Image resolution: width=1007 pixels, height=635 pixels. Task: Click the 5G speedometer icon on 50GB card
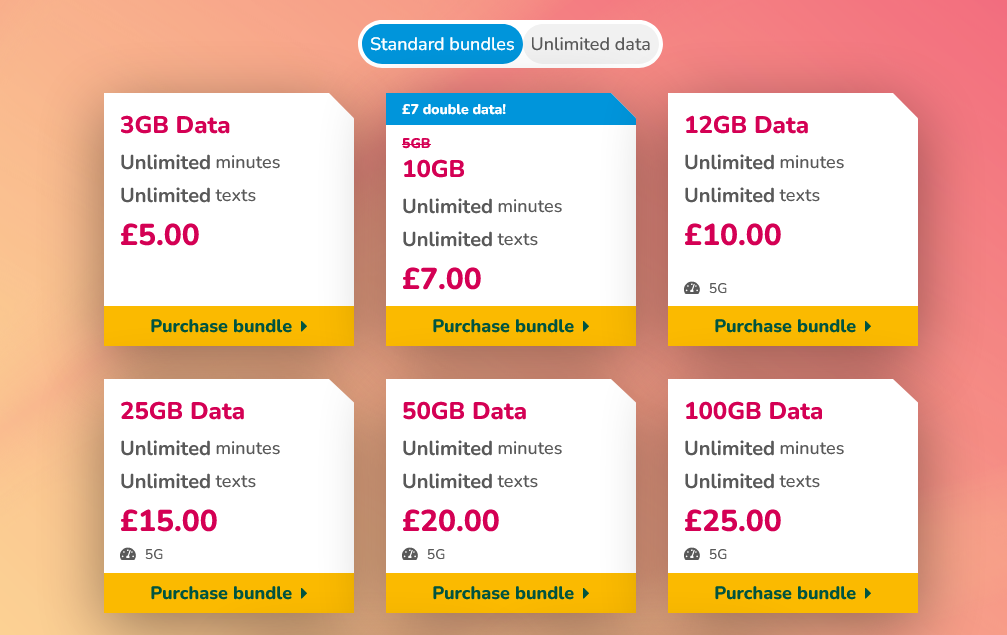(410, 554)
